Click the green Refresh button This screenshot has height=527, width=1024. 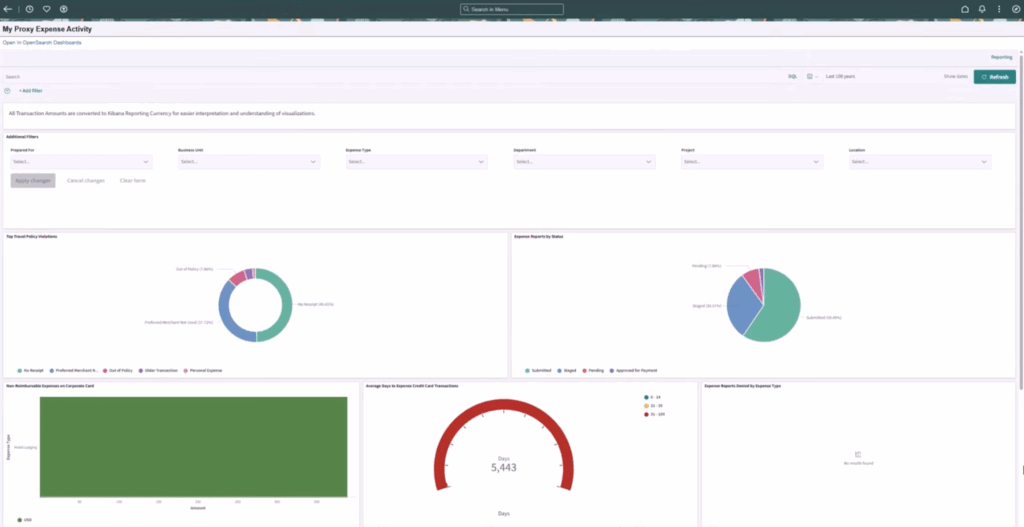(995, 77)
